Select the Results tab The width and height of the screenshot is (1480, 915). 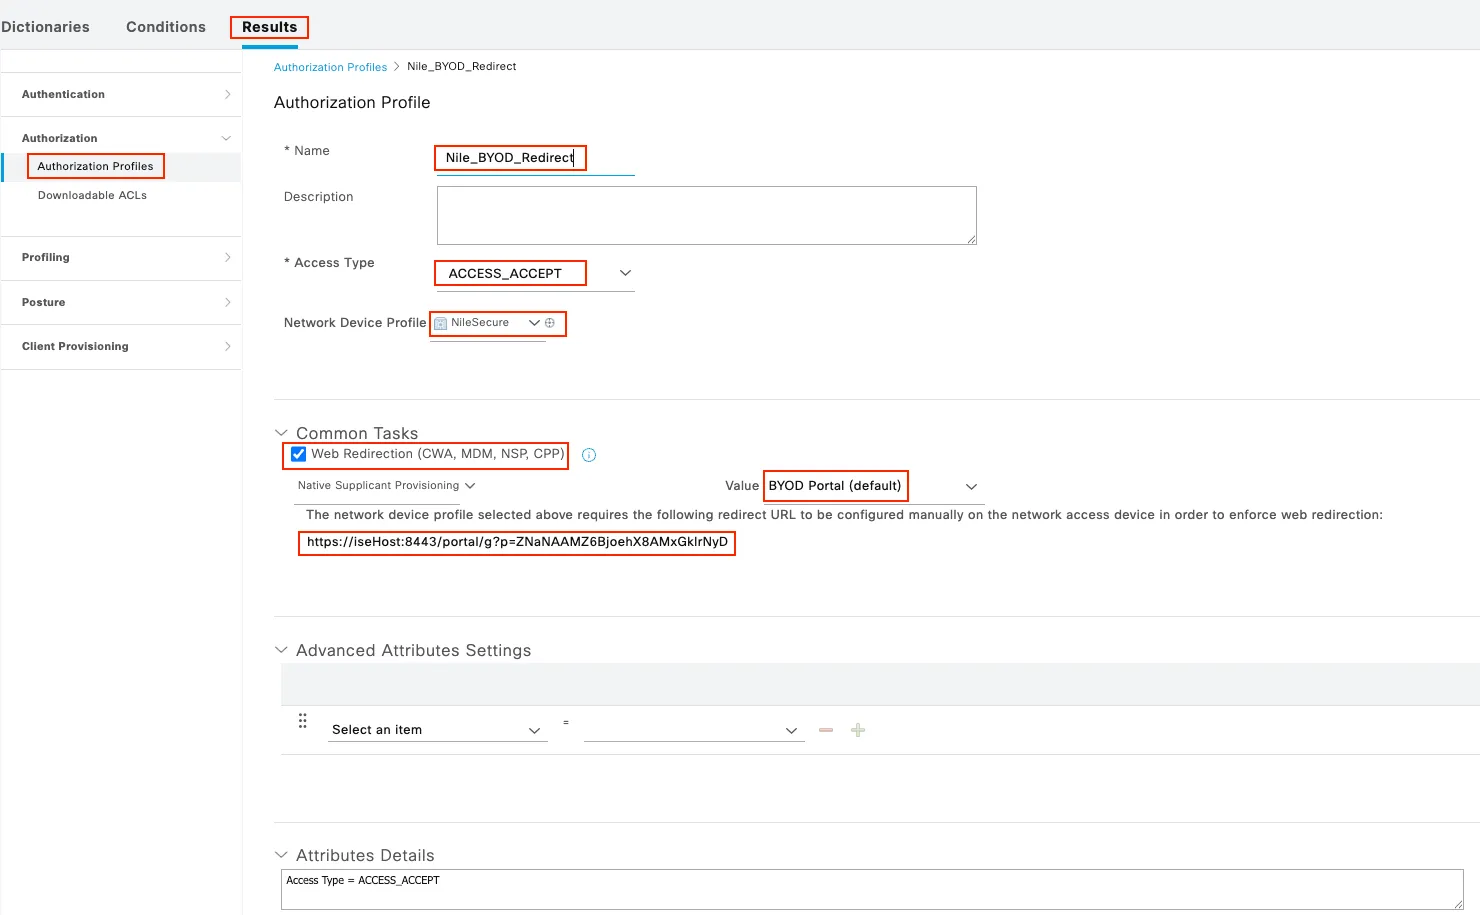(x=269, y=27)
